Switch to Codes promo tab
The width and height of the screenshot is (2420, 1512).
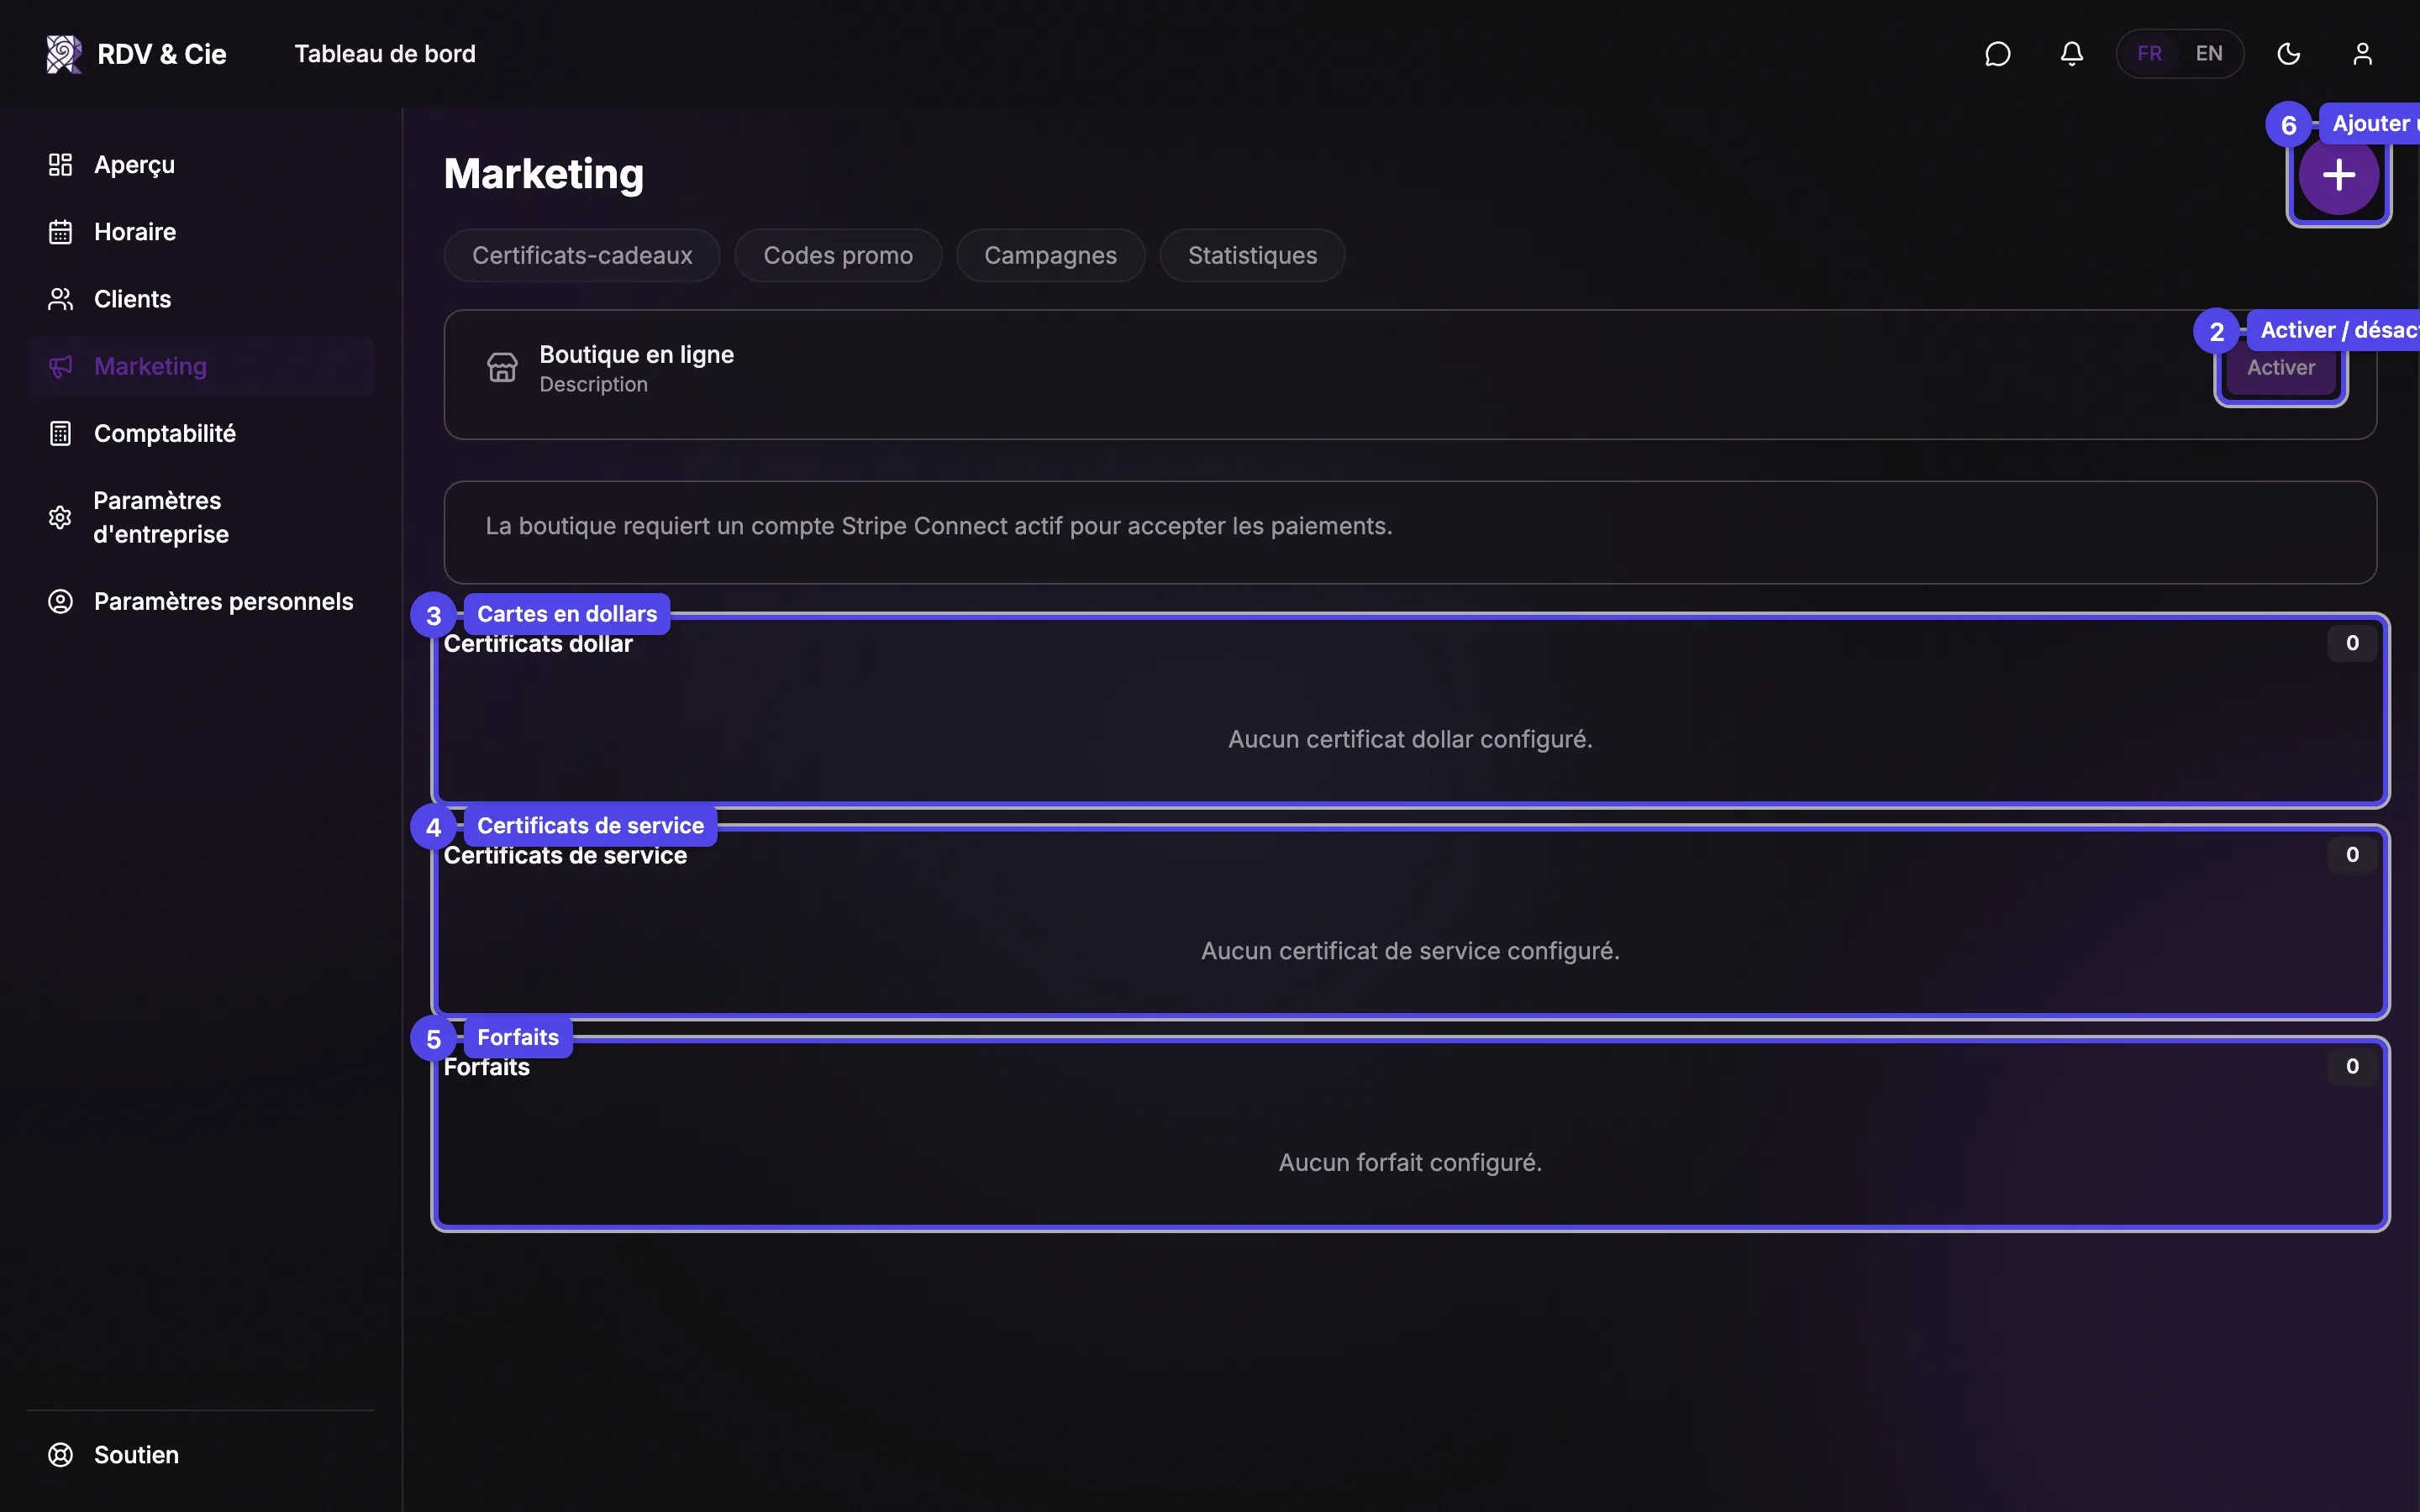pos(838,255)
